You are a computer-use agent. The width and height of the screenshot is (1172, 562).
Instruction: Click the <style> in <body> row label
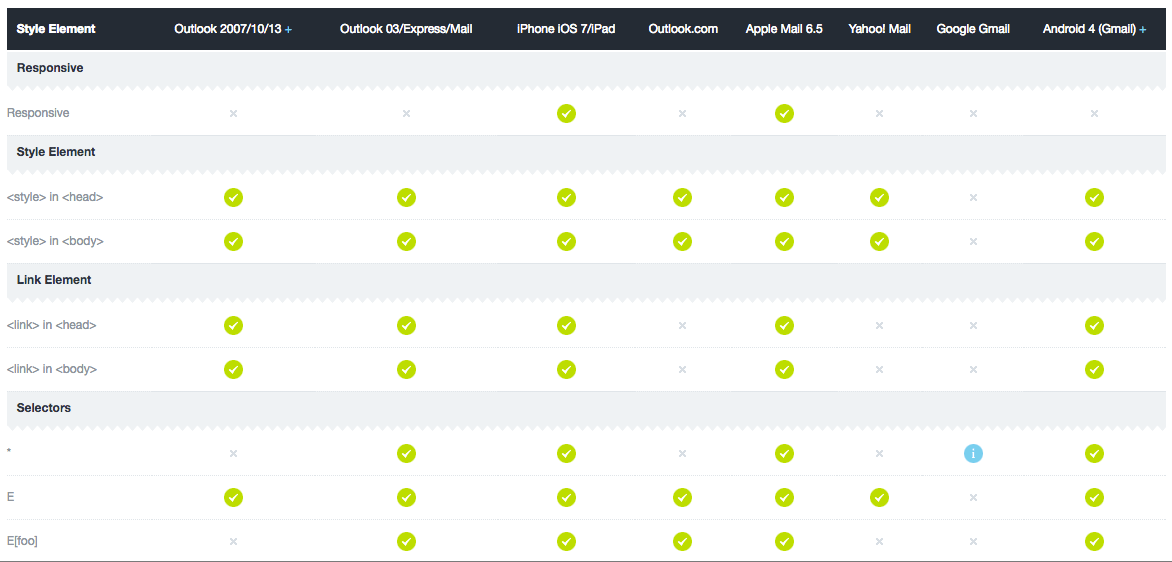pyautogui.click(x=55, y=241)
